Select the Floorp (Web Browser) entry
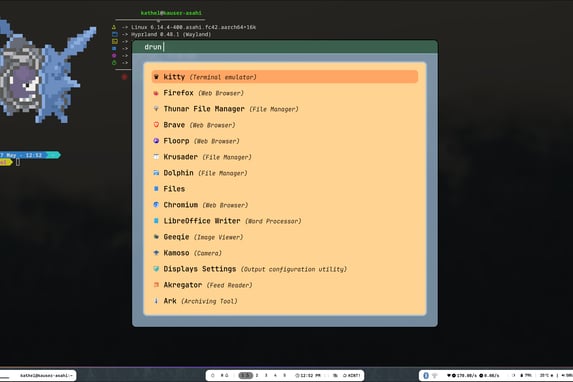Viewport: 573px width, 382px height. tap(285, 141)
